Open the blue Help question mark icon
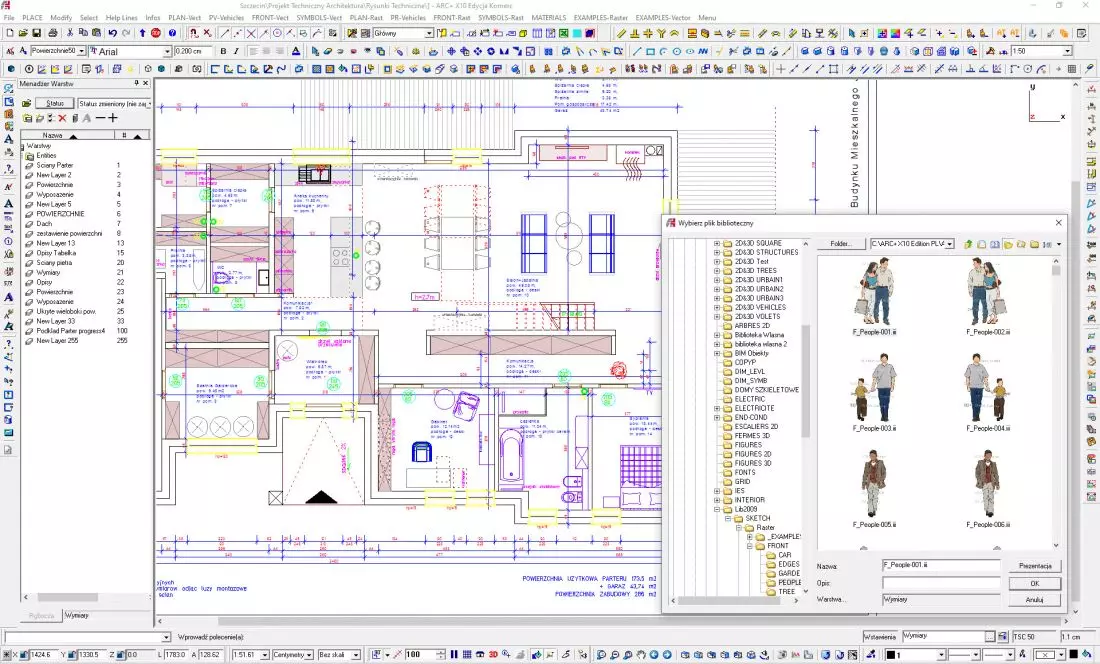 click(x=173, y=33)
